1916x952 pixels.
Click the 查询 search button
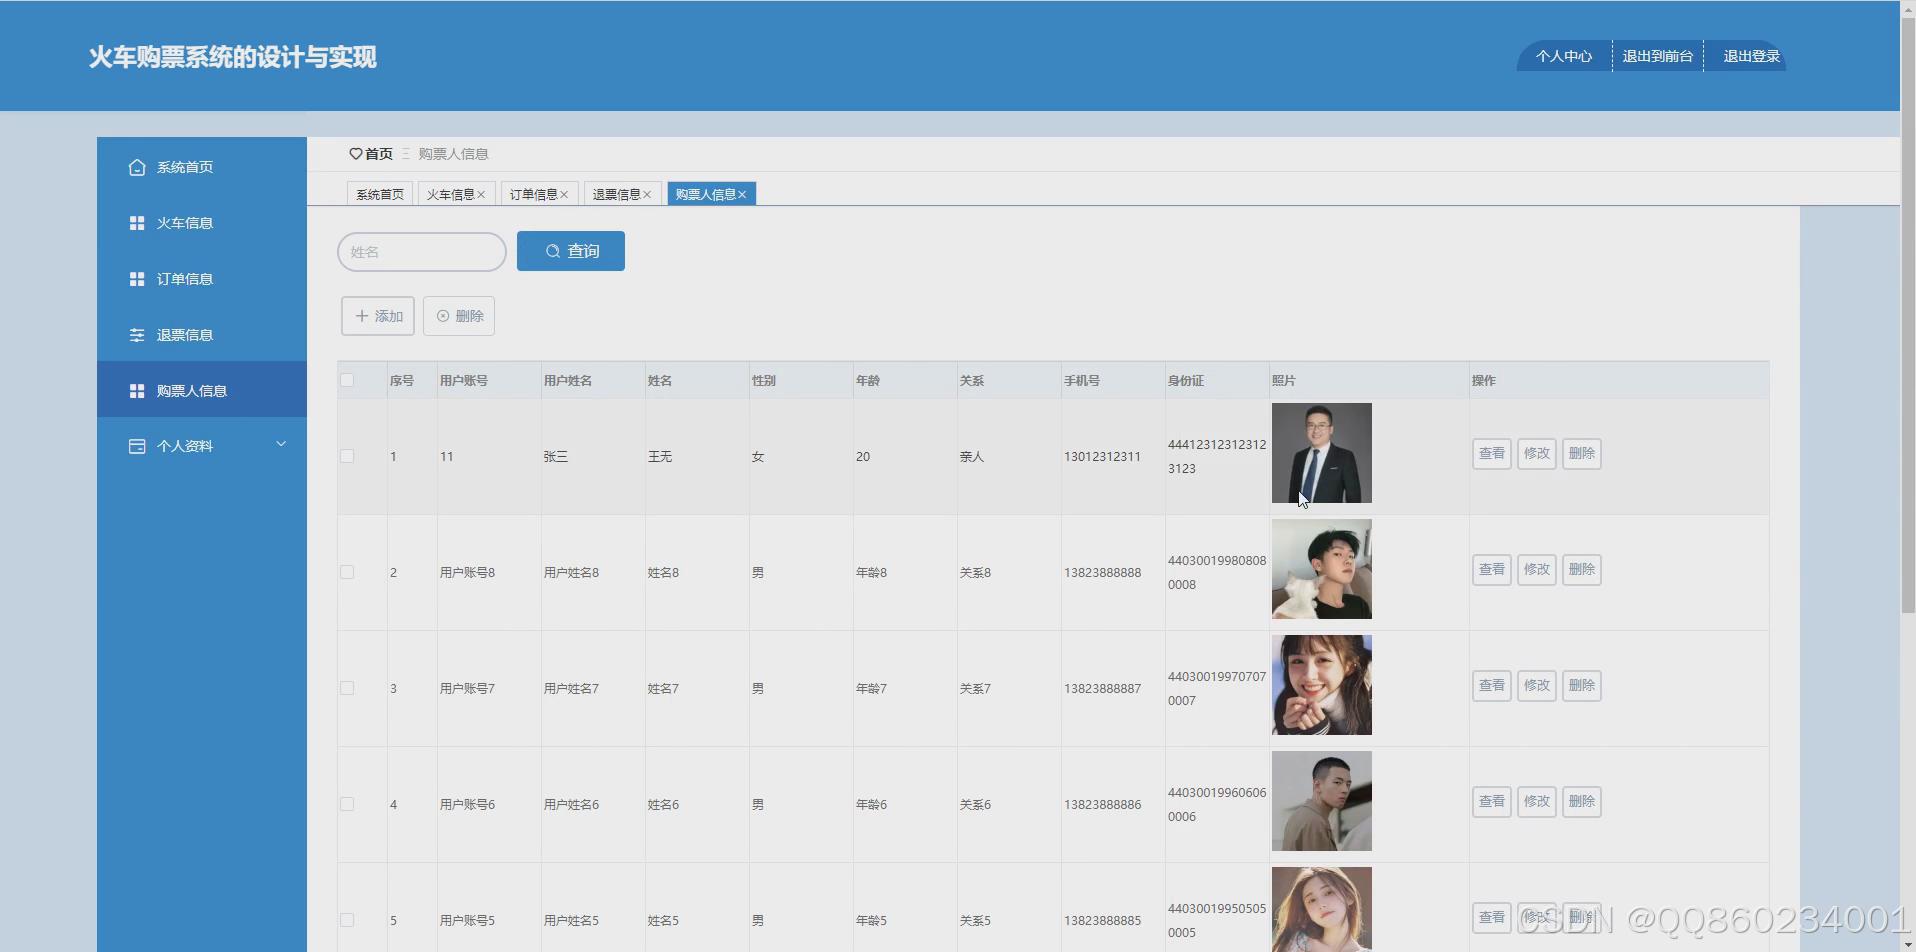[571, 251]
